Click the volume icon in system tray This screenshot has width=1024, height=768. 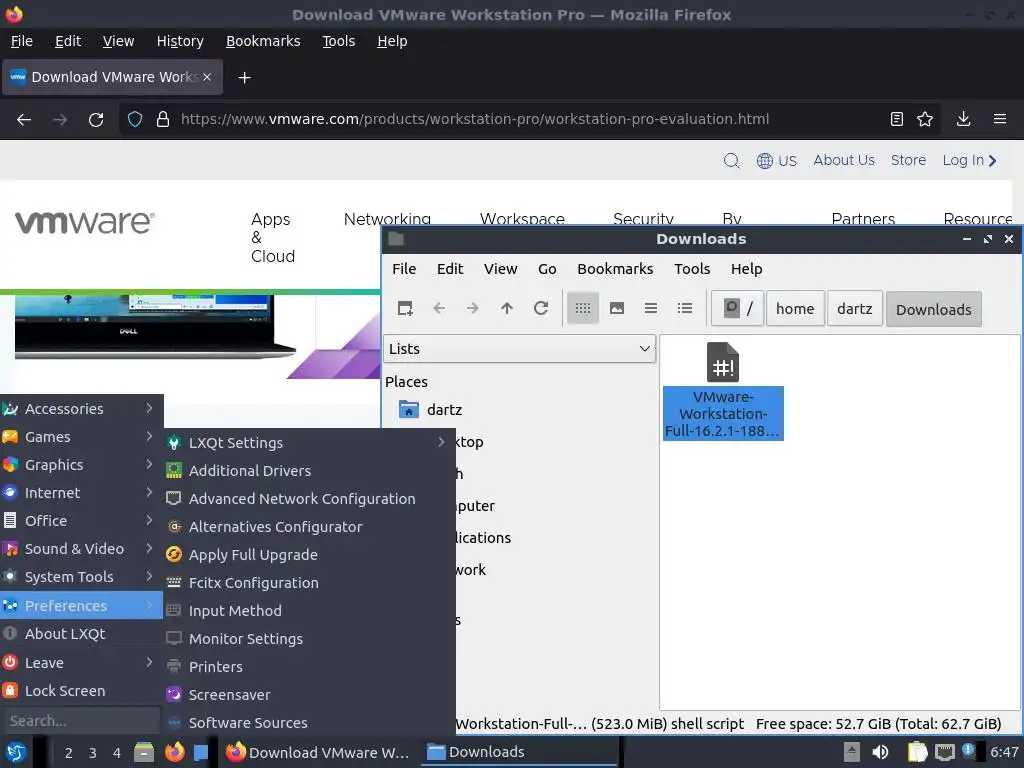(880, 752)
